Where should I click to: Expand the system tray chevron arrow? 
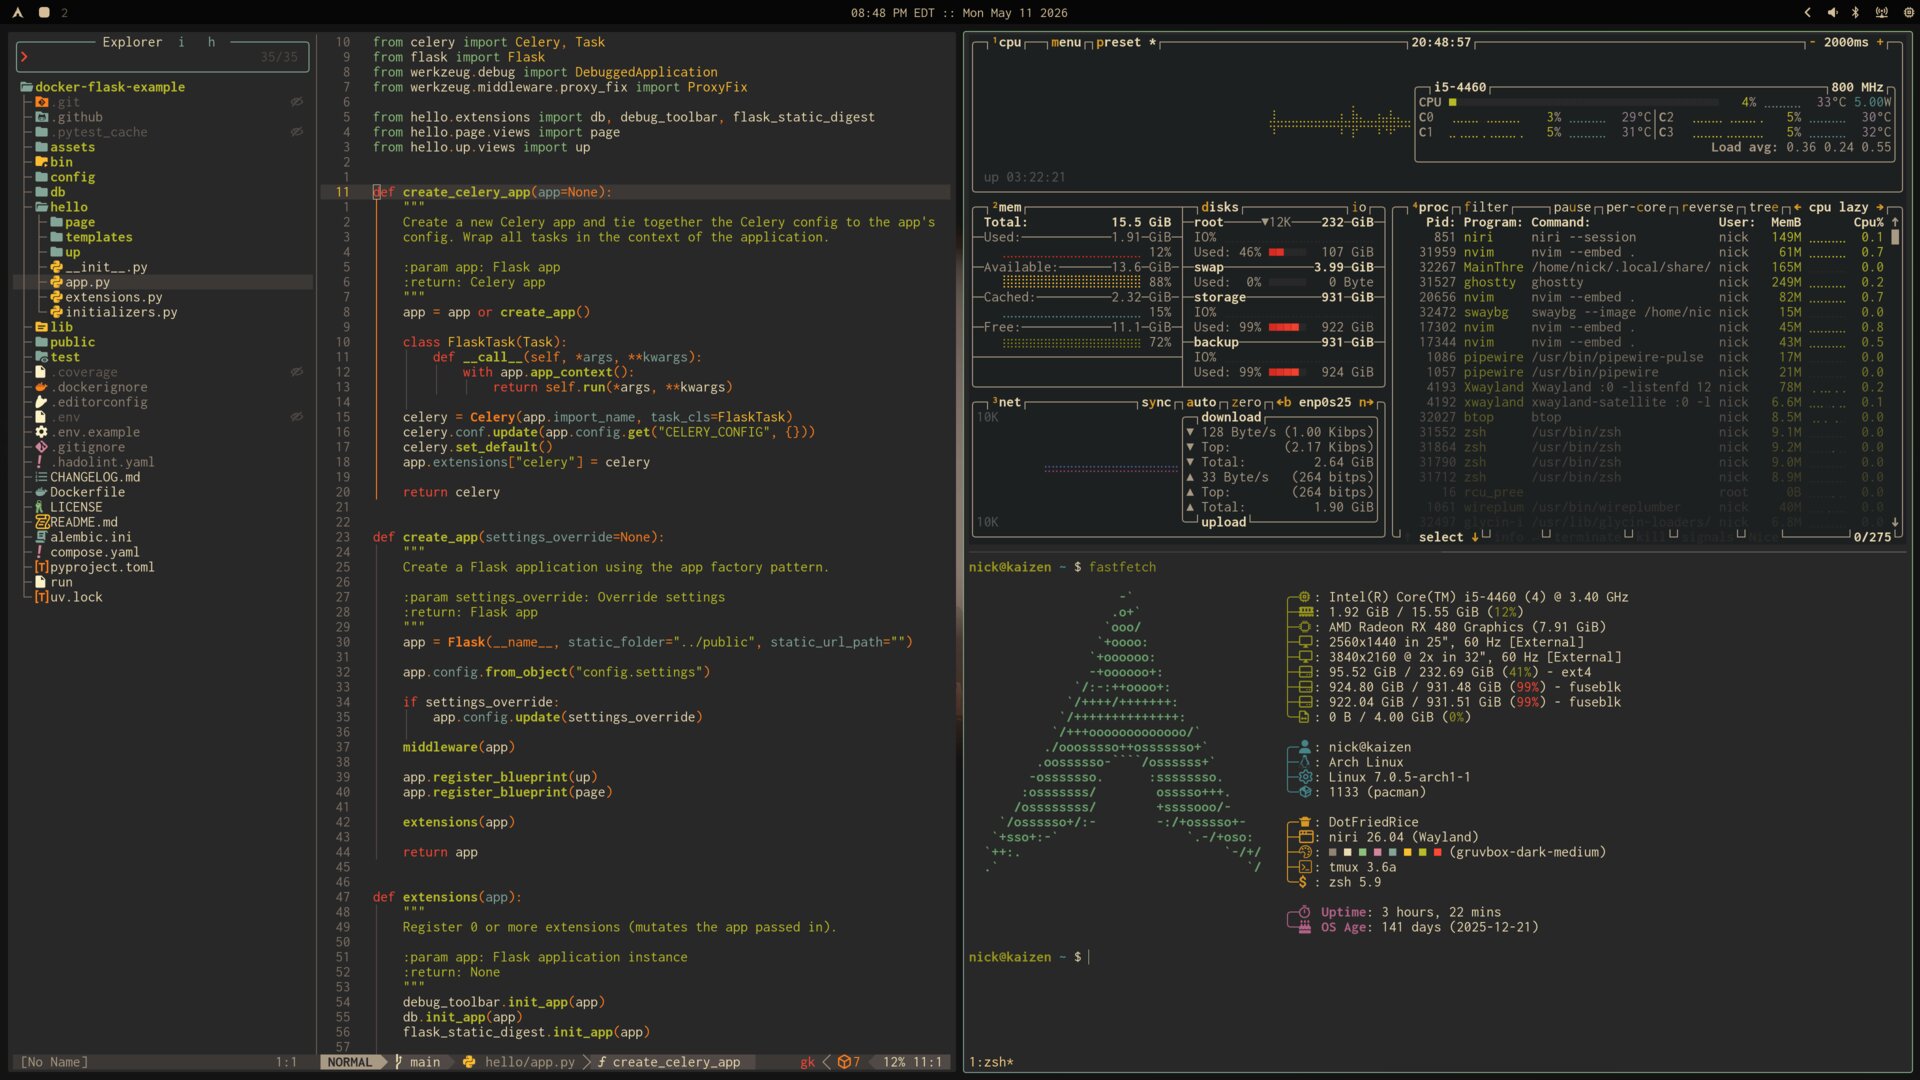coord(1807,13)
